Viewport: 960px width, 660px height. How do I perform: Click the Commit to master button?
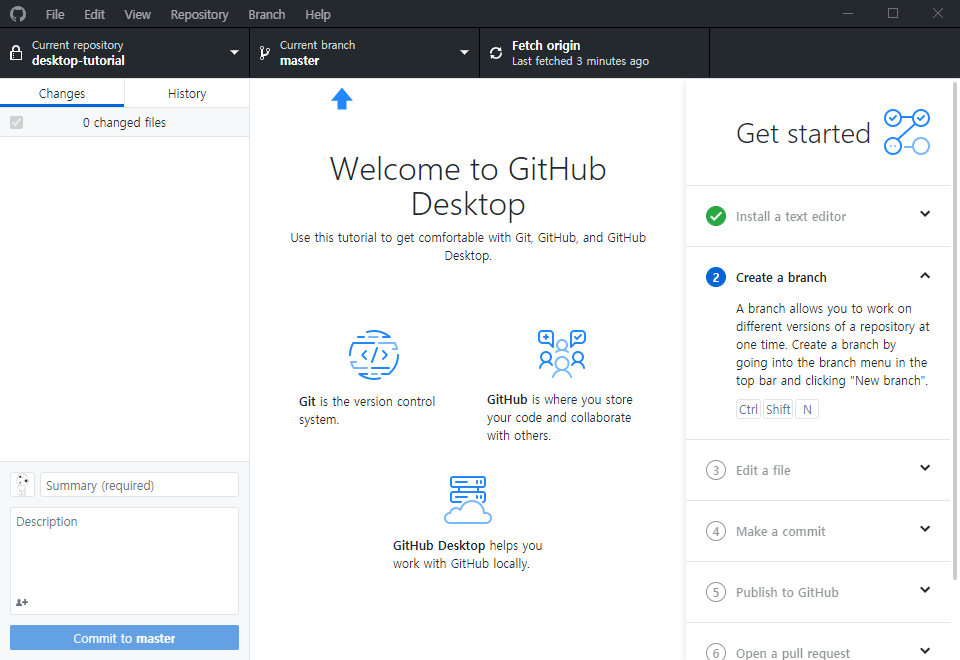pyautogui.click(x=124, y=637)
